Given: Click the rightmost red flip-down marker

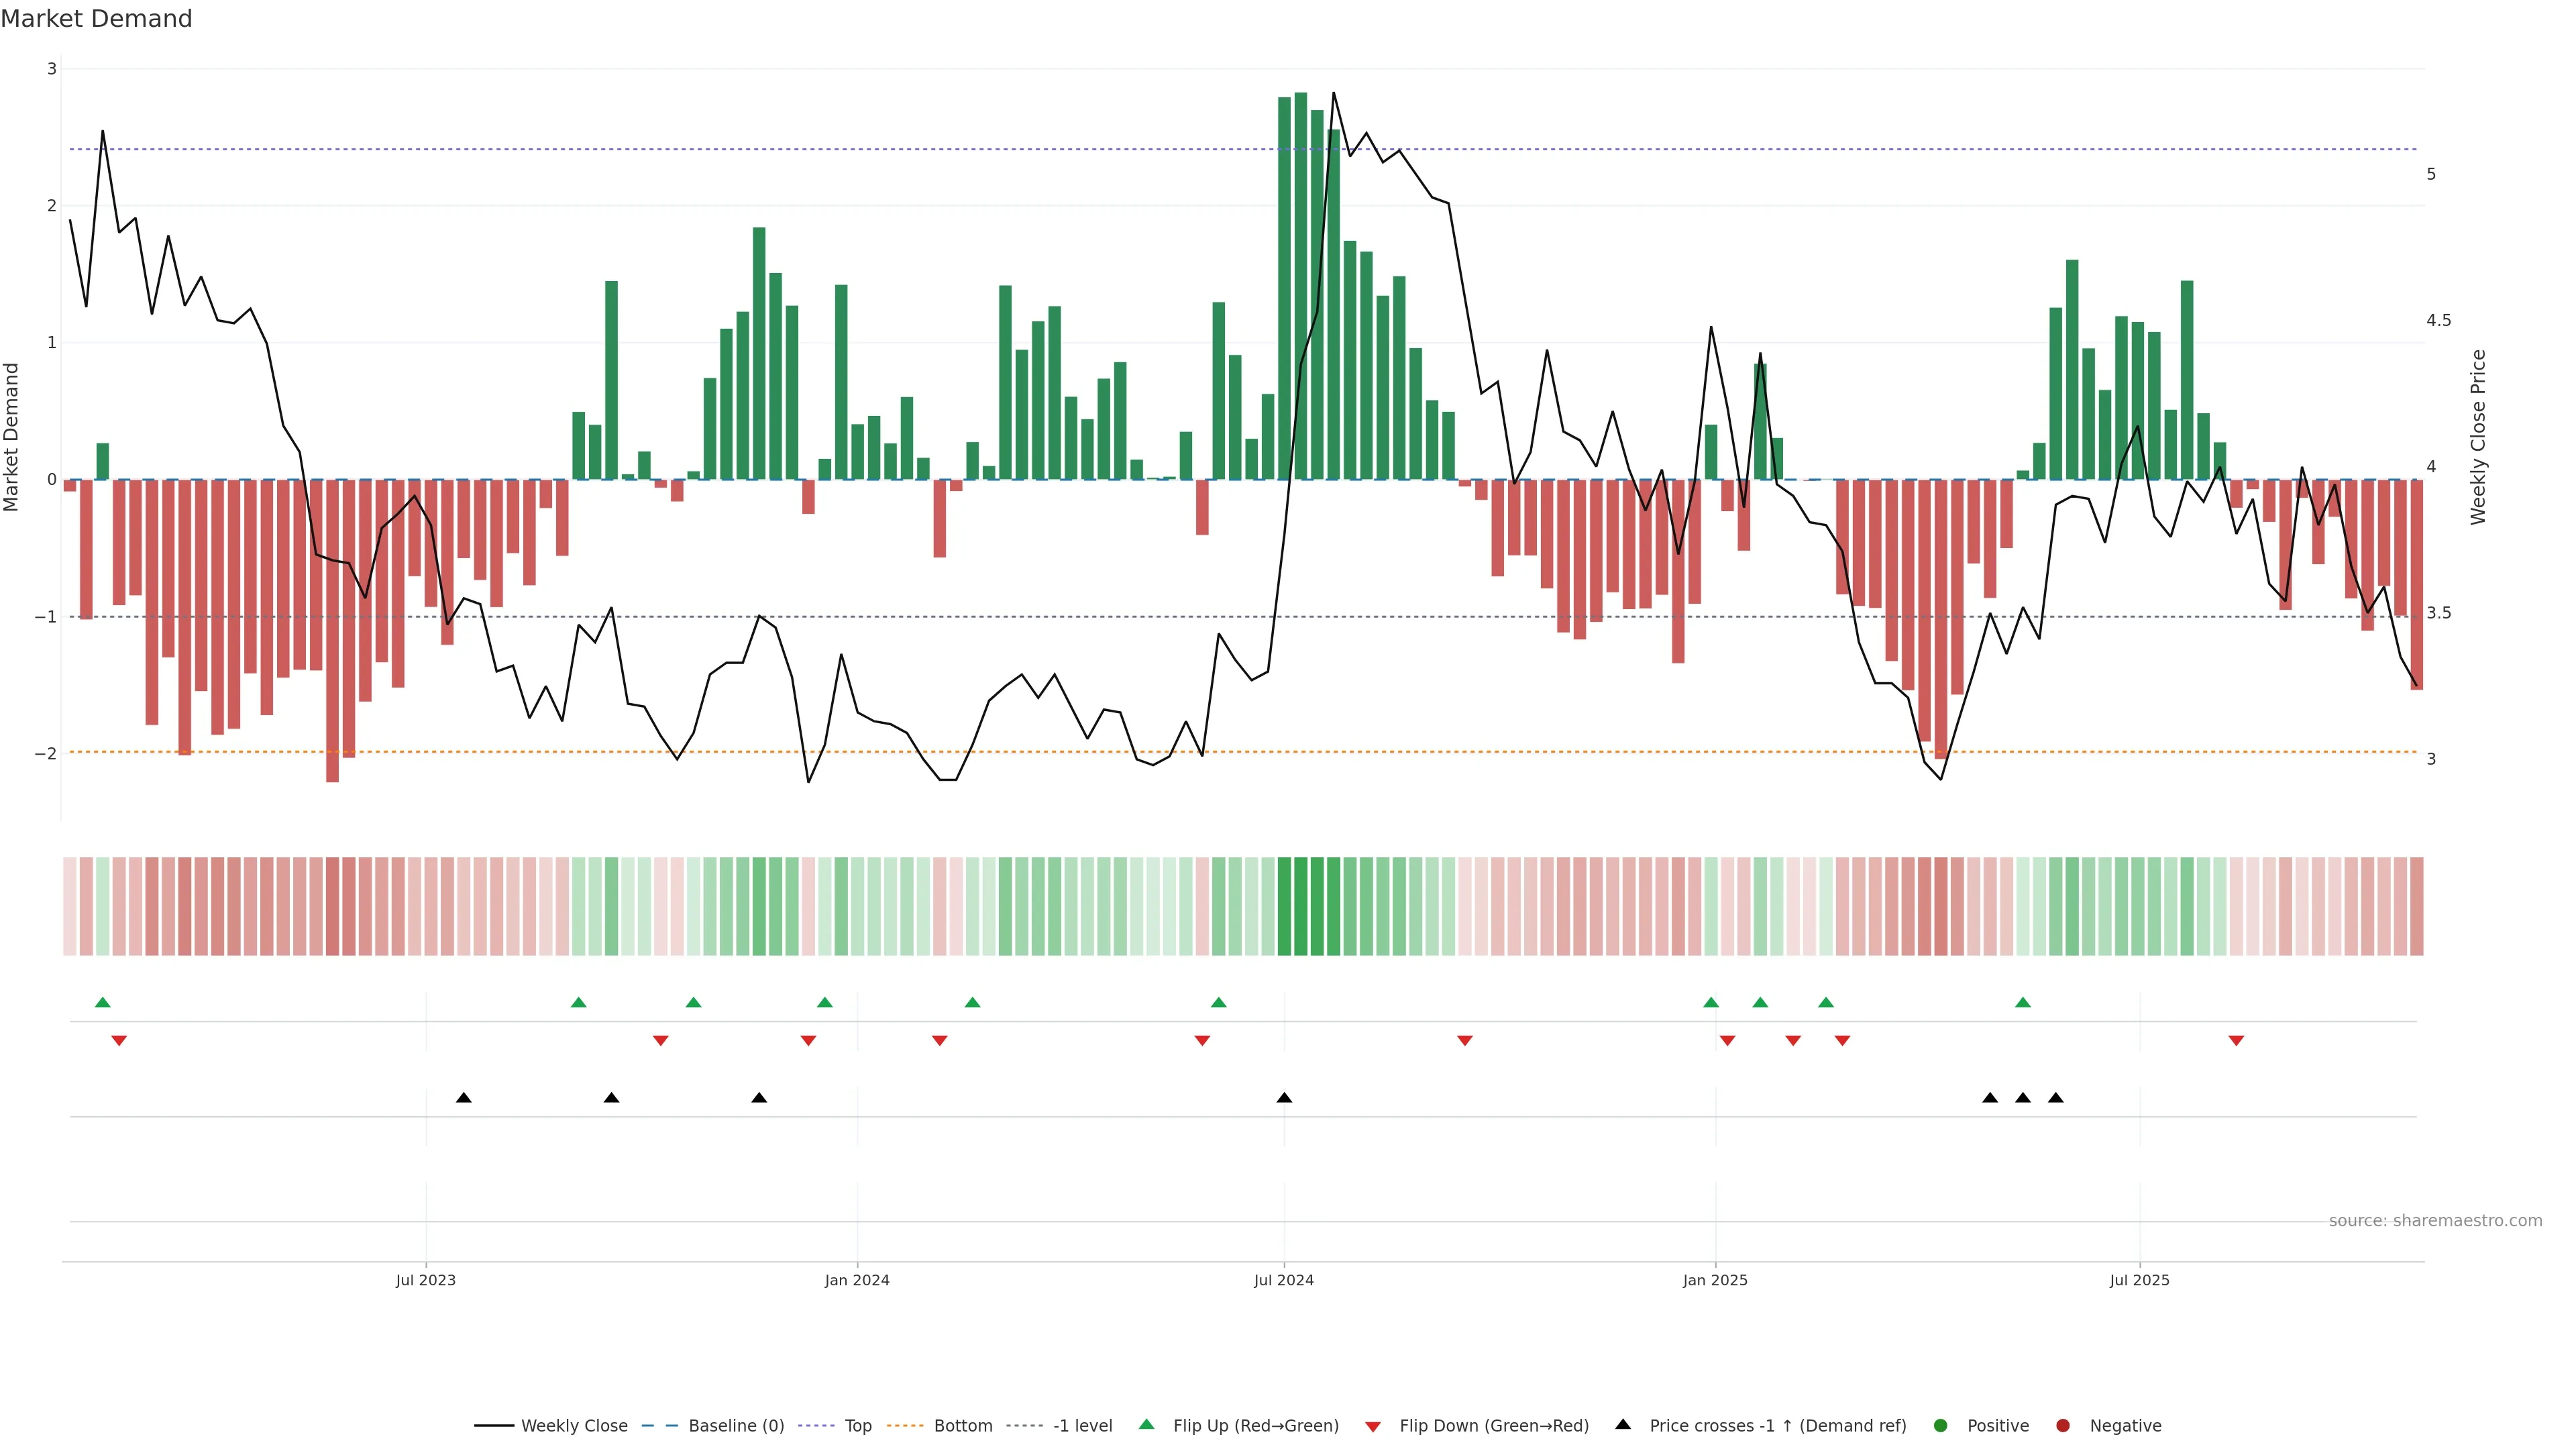Looking at the screenshot, I should coord(2236,1041).
